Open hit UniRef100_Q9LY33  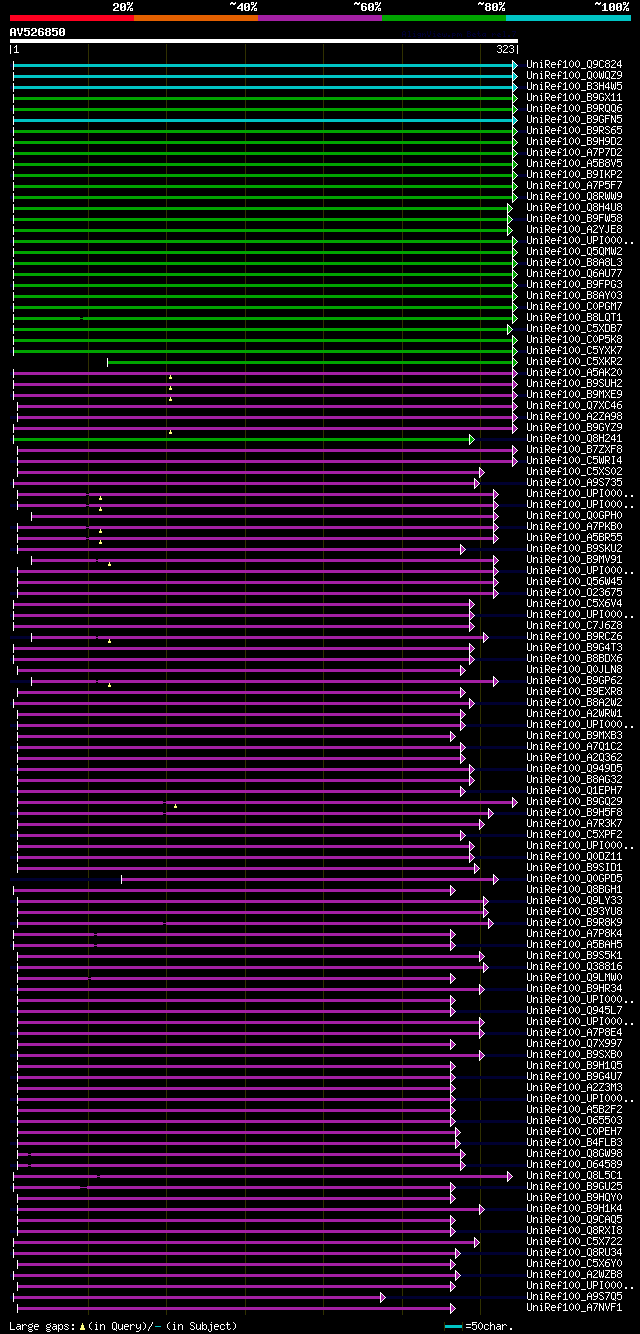pos(574,900)
